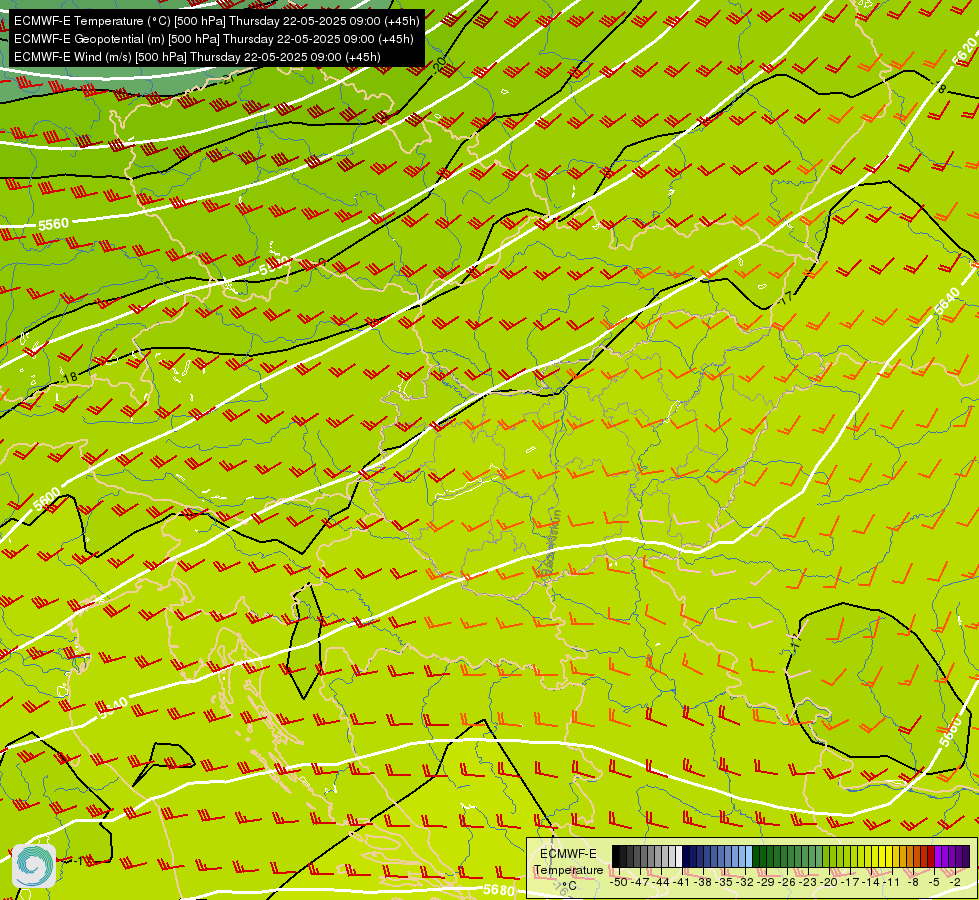The width and height of the screenshot is (979, 900).
Task: Click the -18 isotherm label near the left edge
Action: 69,377
